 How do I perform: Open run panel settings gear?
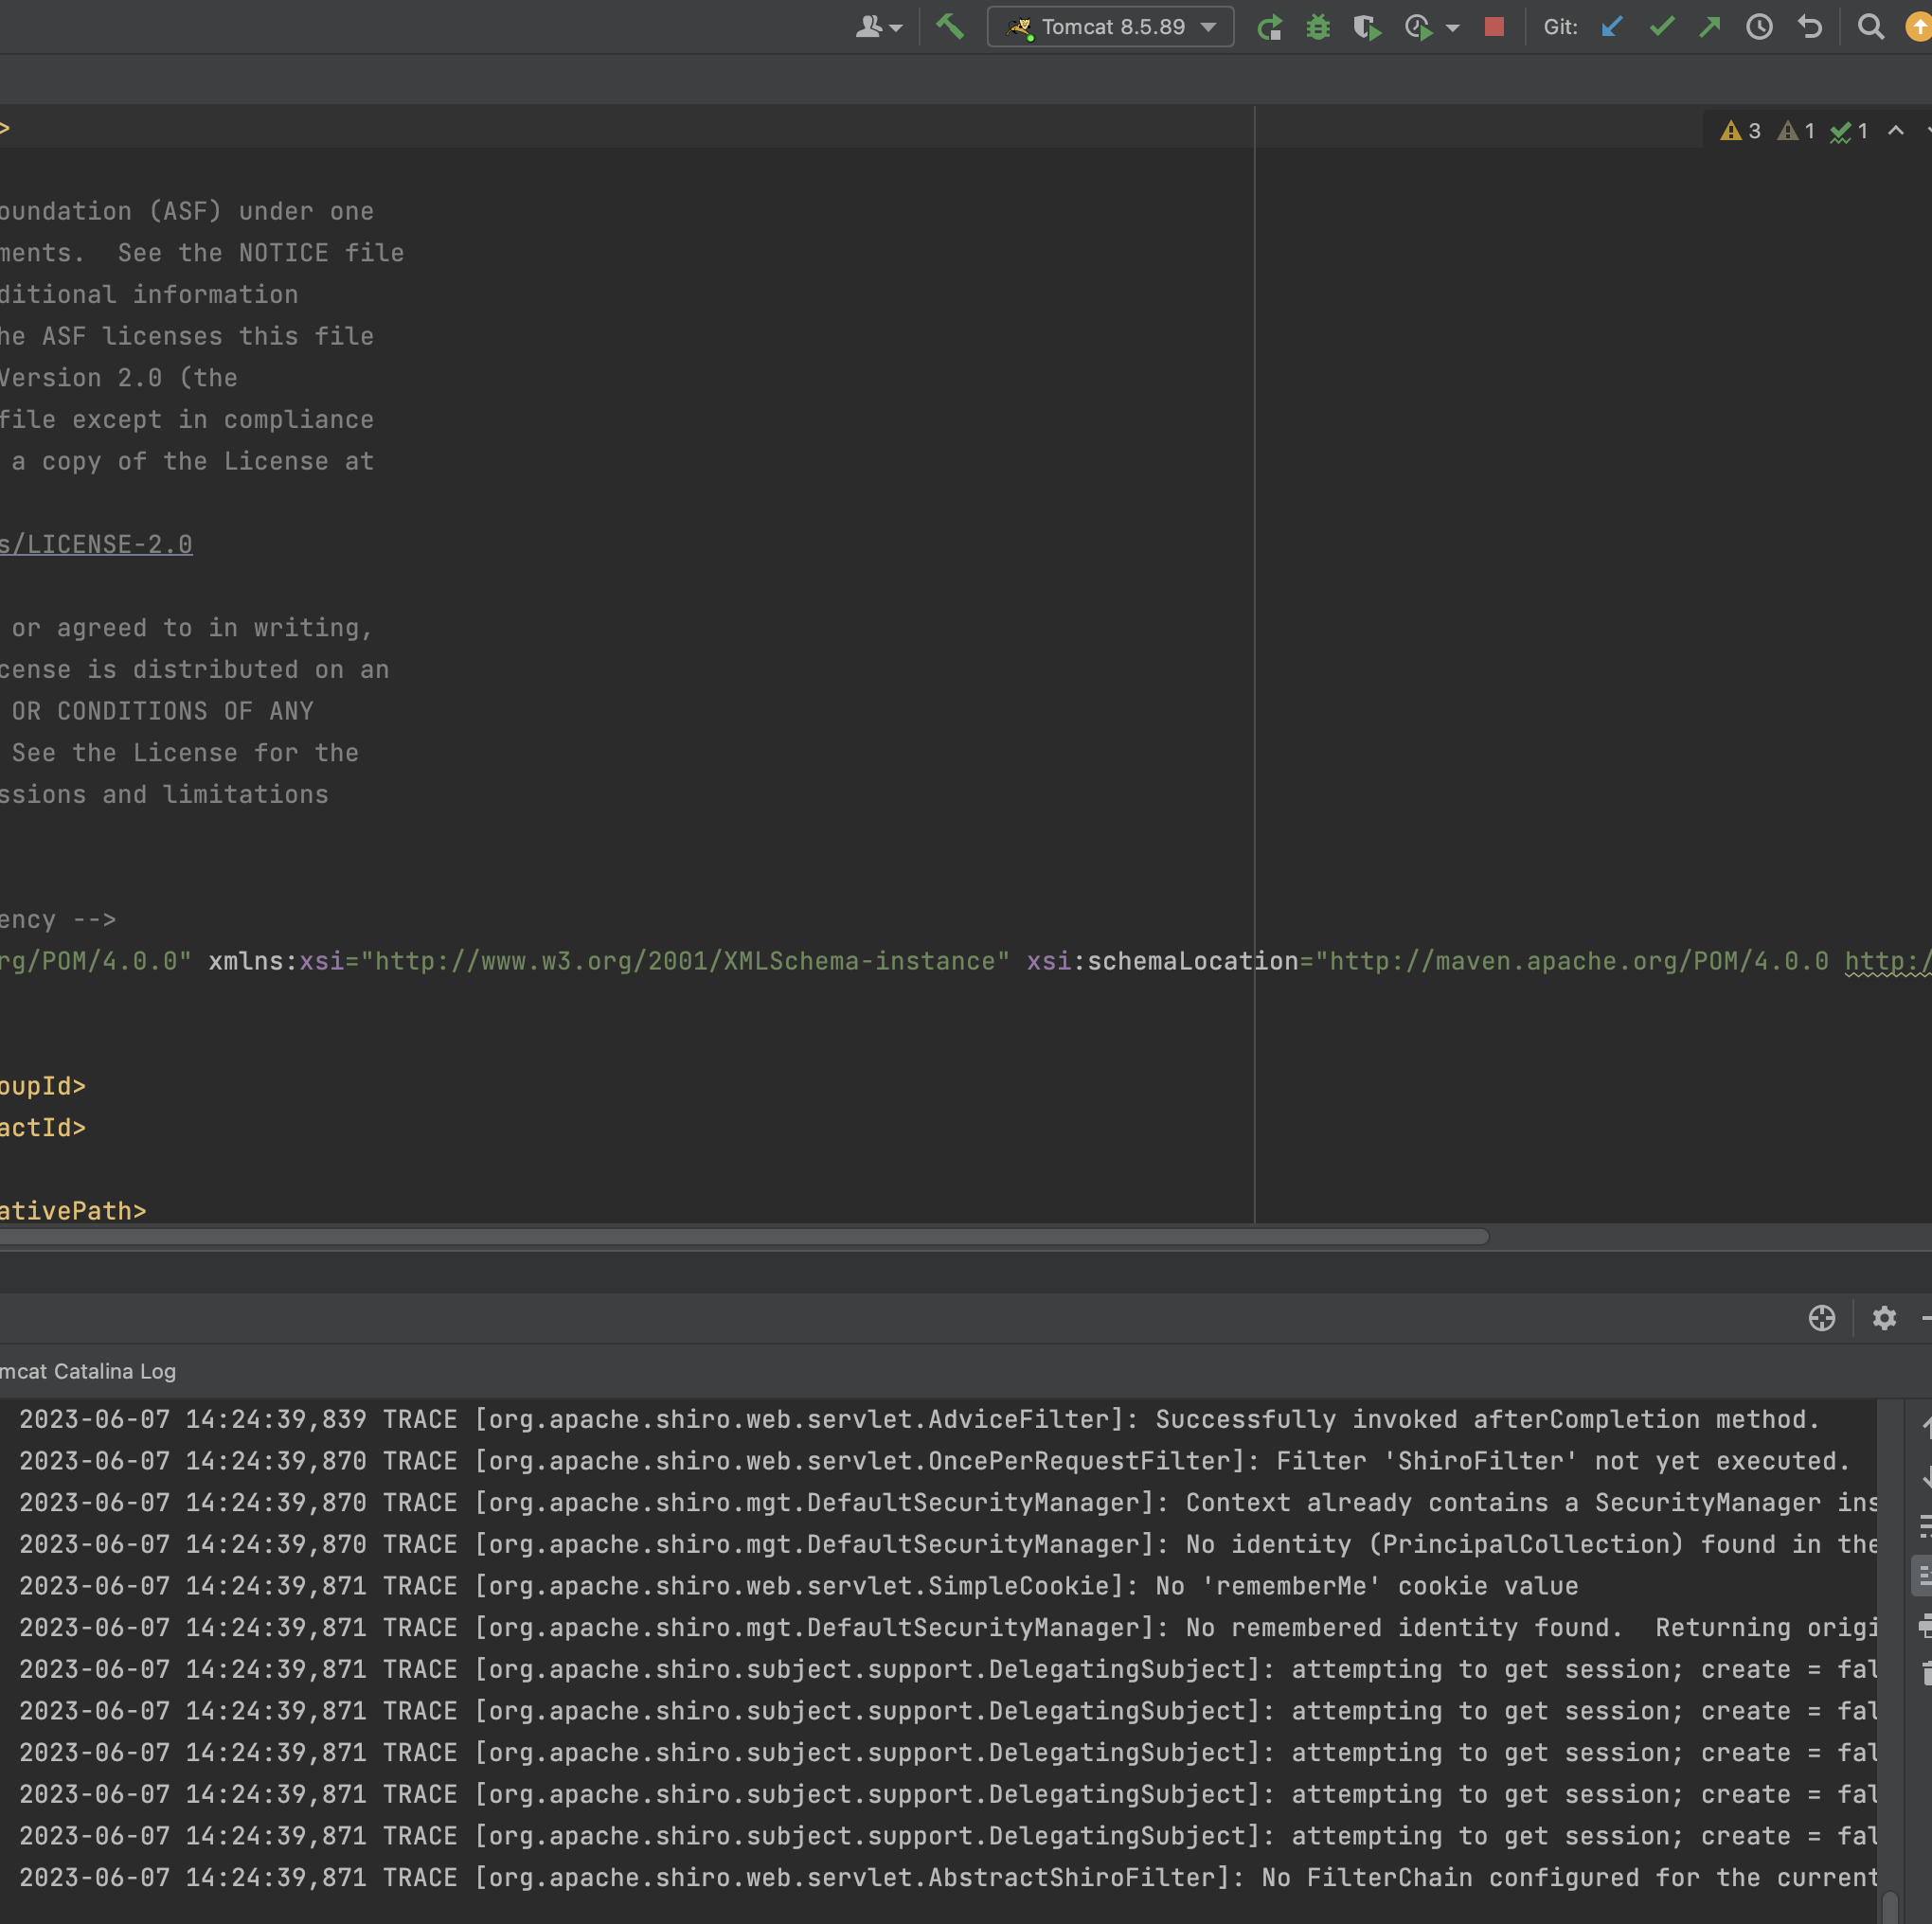[1884, 1318]
